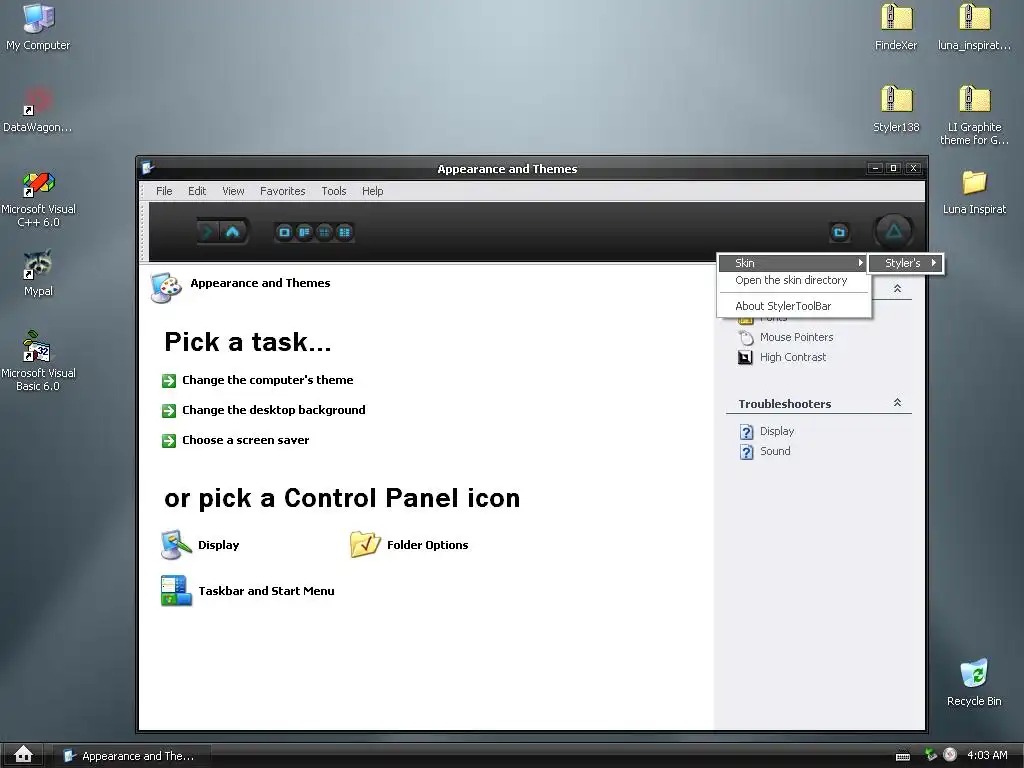Select the luna_inspirat zip archive icon
The image size is (1024, 768).
(974, 18)
